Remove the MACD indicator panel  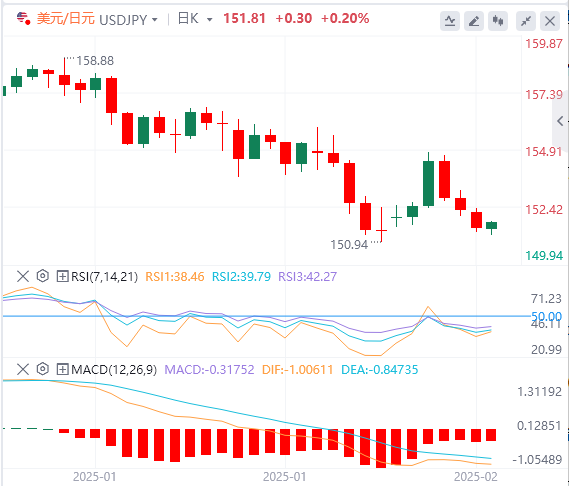click(x=23, y=369)
